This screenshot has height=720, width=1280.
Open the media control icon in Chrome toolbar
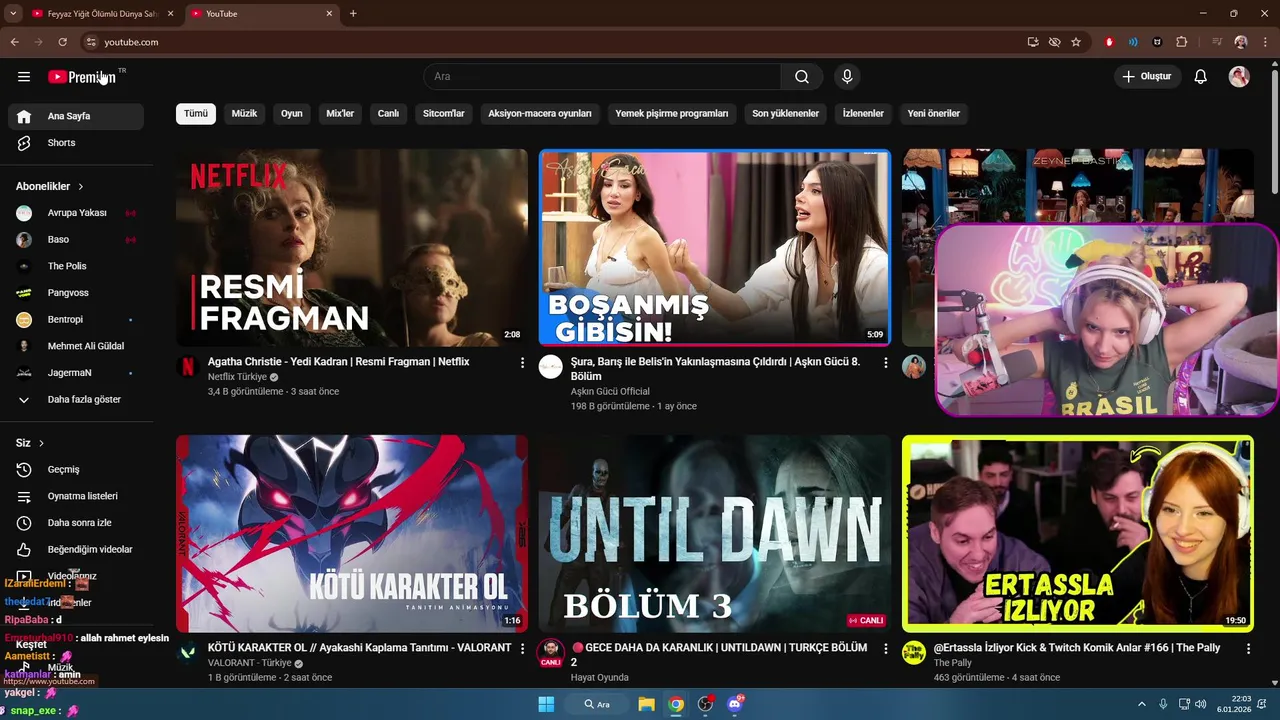1217,42
